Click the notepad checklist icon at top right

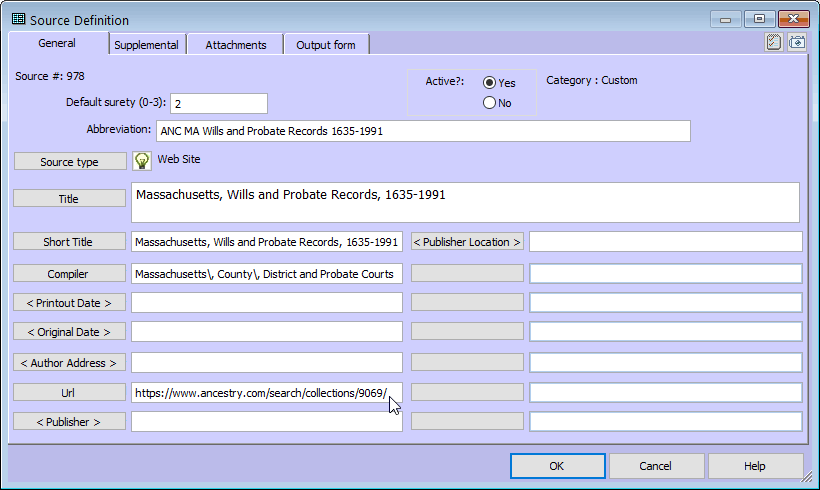773,42
